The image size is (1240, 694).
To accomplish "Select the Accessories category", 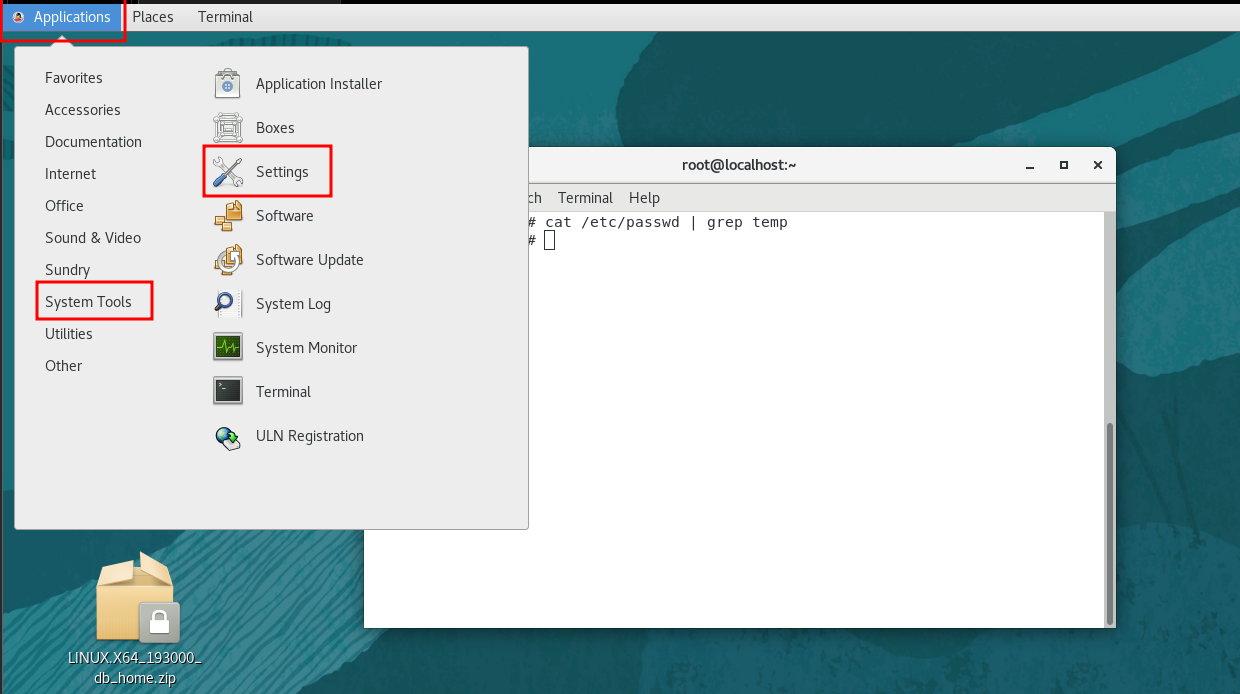I will [83, 110].
